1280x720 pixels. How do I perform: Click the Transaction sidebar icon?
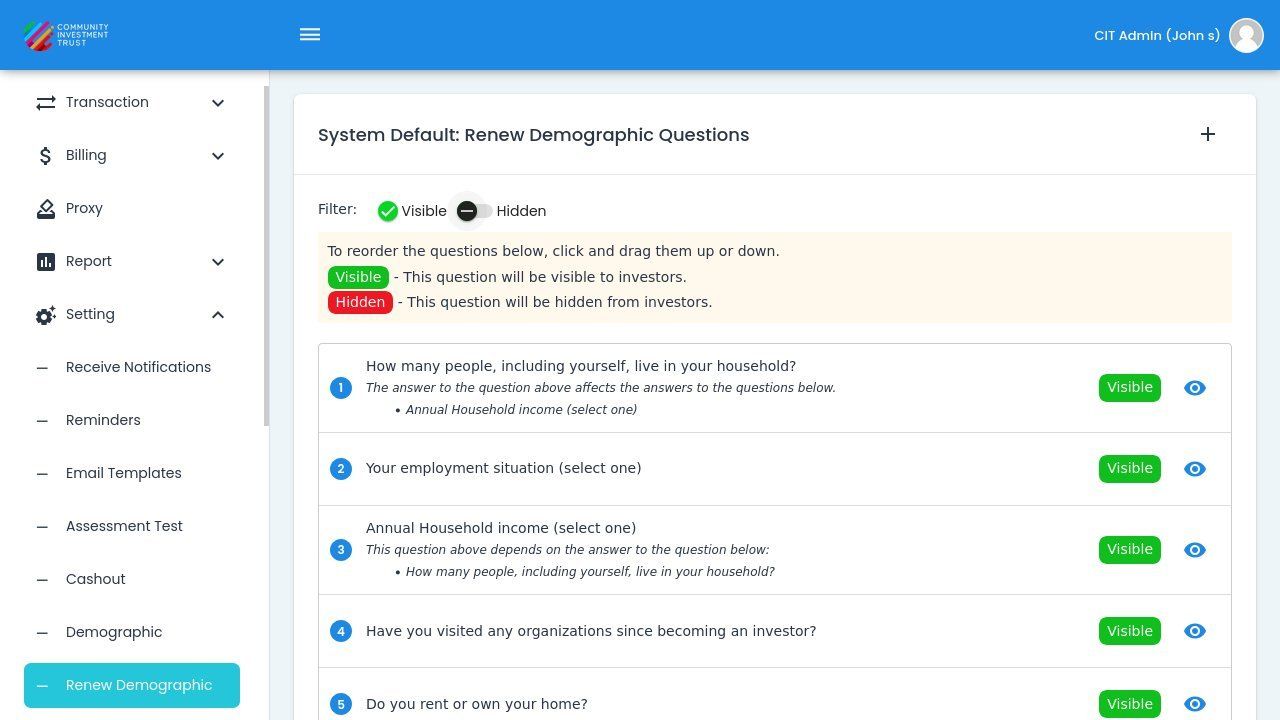point(44,102)
